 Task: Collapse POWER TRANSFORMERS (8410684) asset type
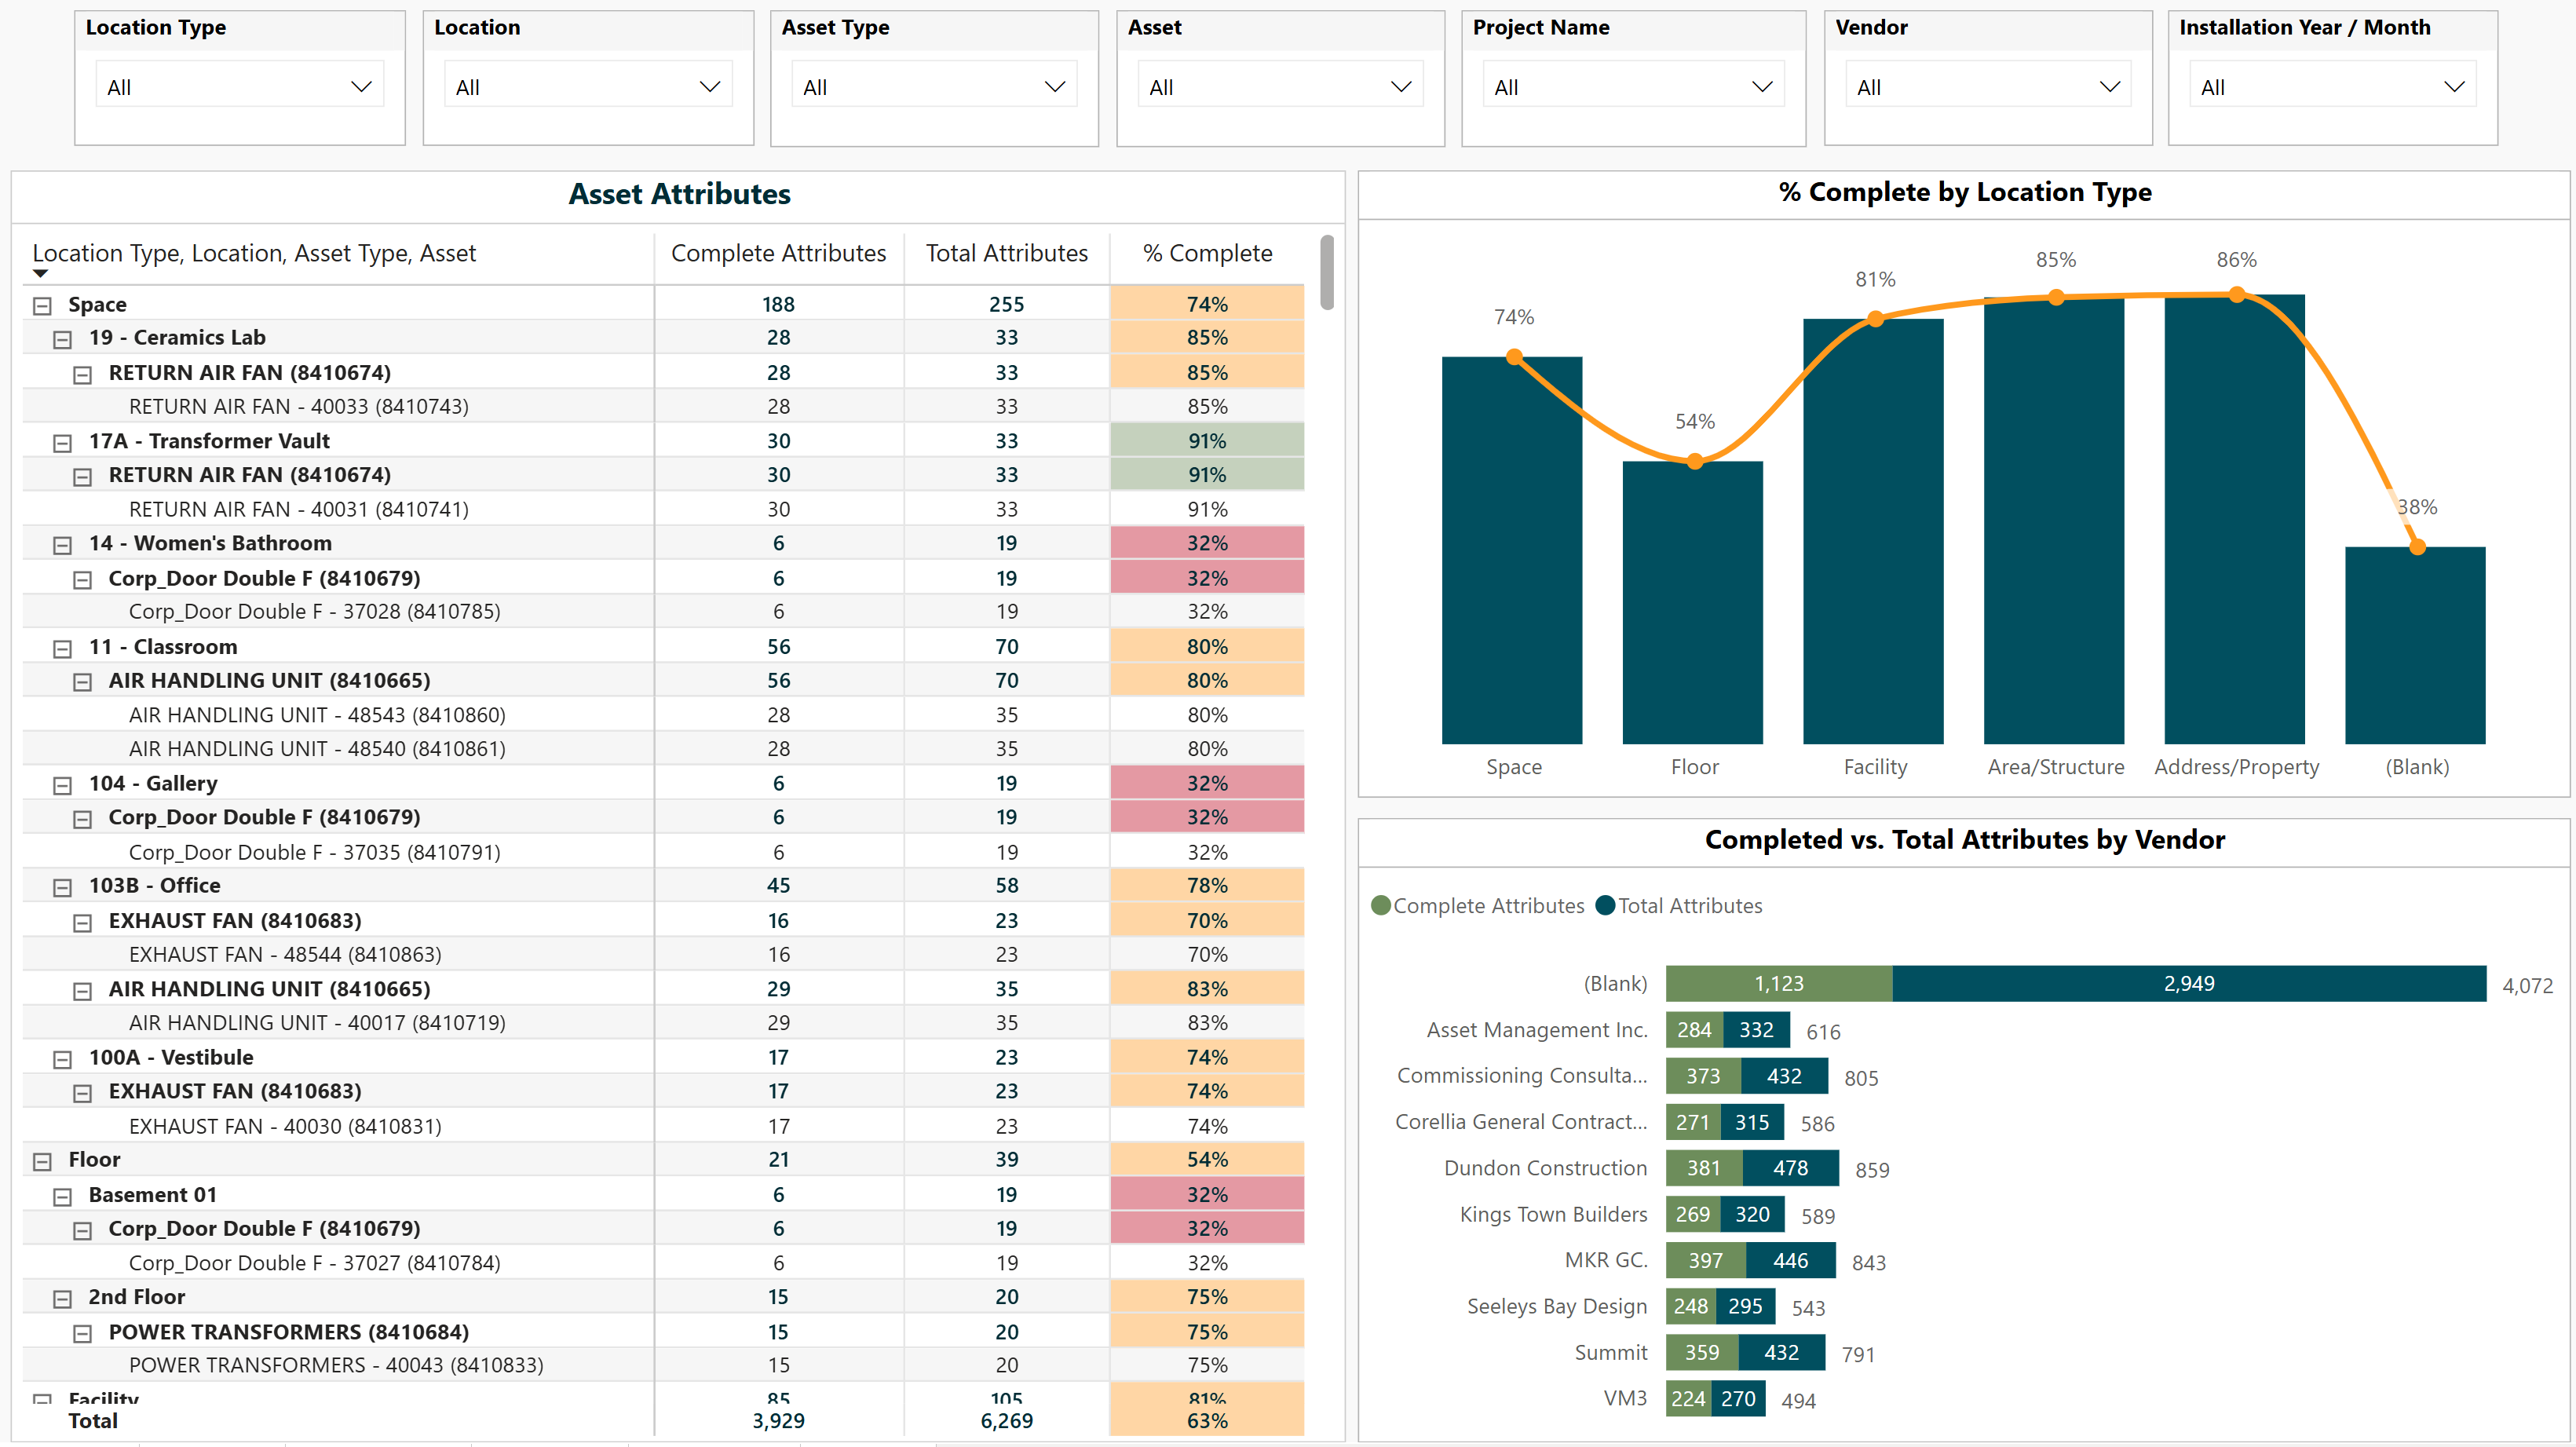pyautogui.click(x=82, y=1333)
